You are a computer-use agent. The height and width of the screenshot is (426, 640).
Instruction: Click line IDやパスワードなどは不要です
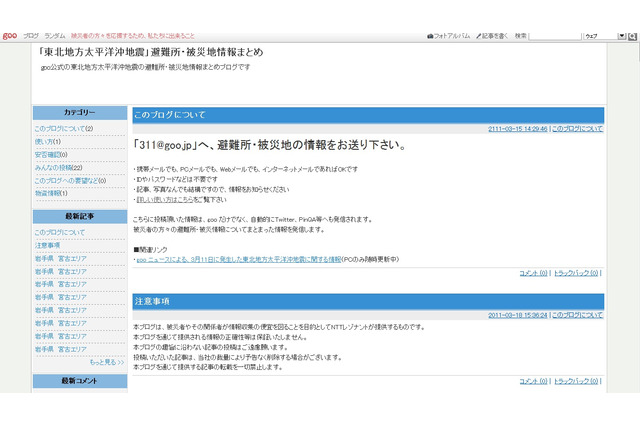click(x=176, y=179)
